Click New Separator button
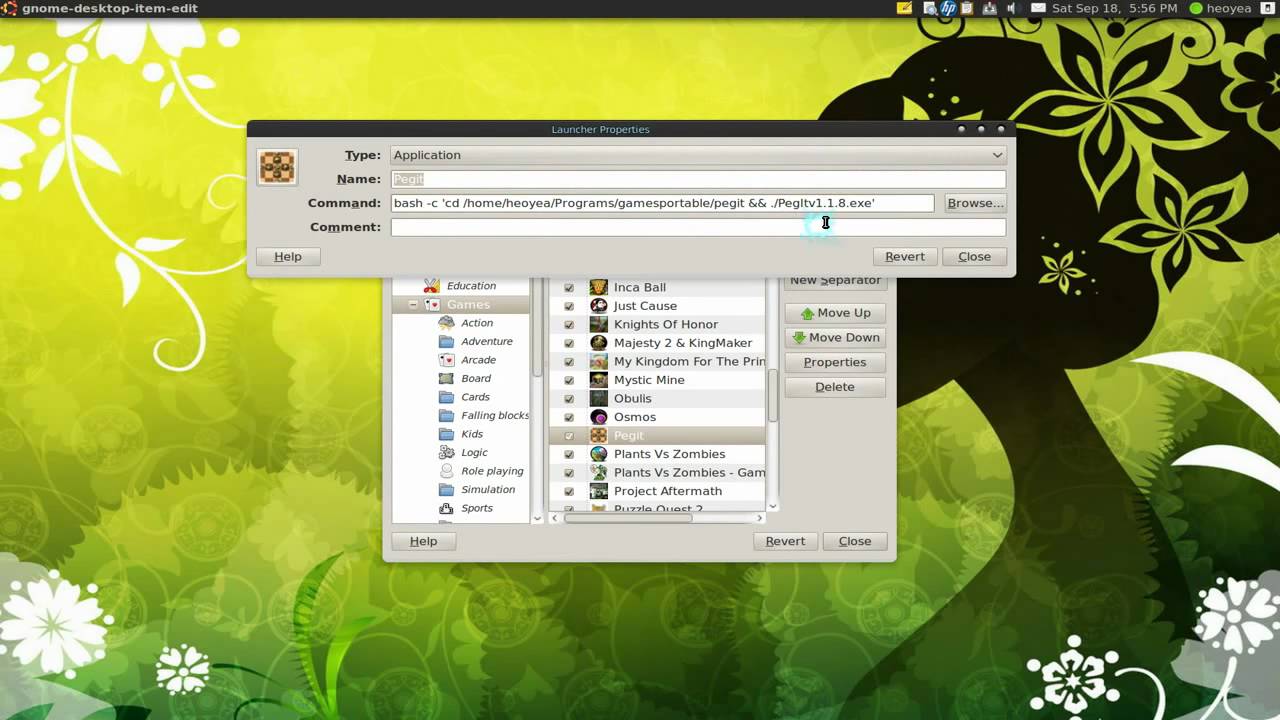The height and width of the screenshot is (720, 1280). (x=835, y=282)
